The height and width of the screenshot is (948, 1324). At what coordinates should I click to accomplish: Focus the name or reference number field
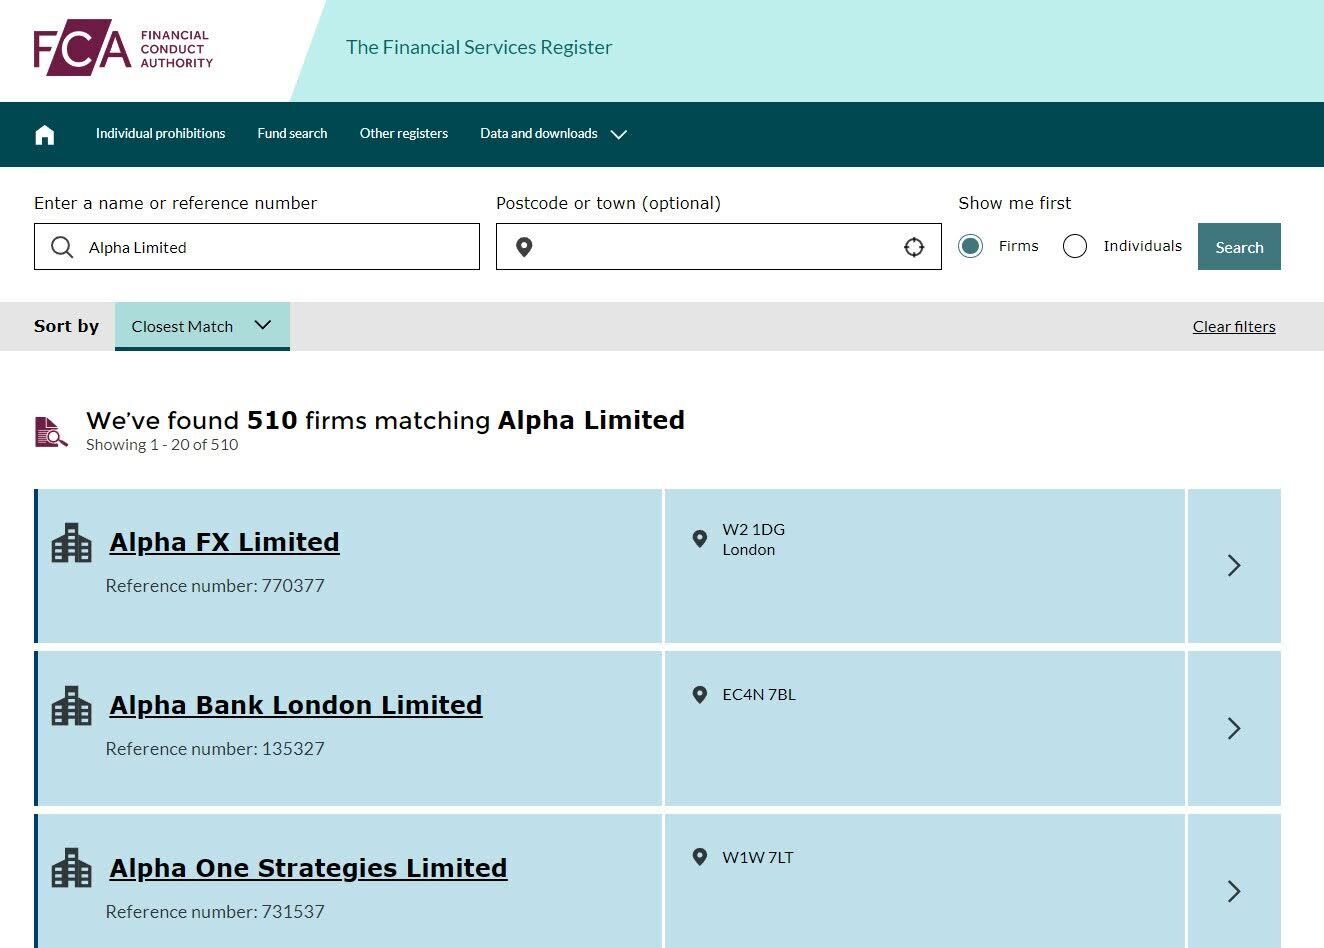tap(257, 247)
